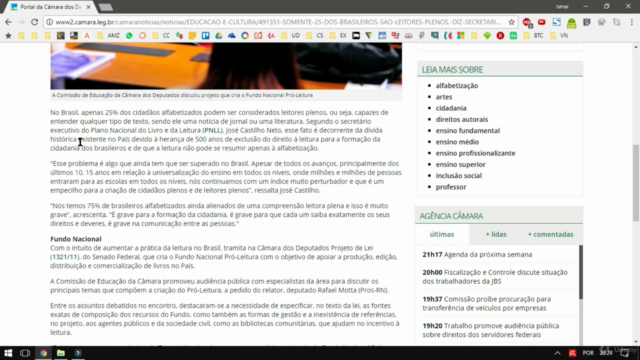This screenshot has width=640, height=360.
Task: Open the direitos autorais topic link
Action: coord(462,119)
